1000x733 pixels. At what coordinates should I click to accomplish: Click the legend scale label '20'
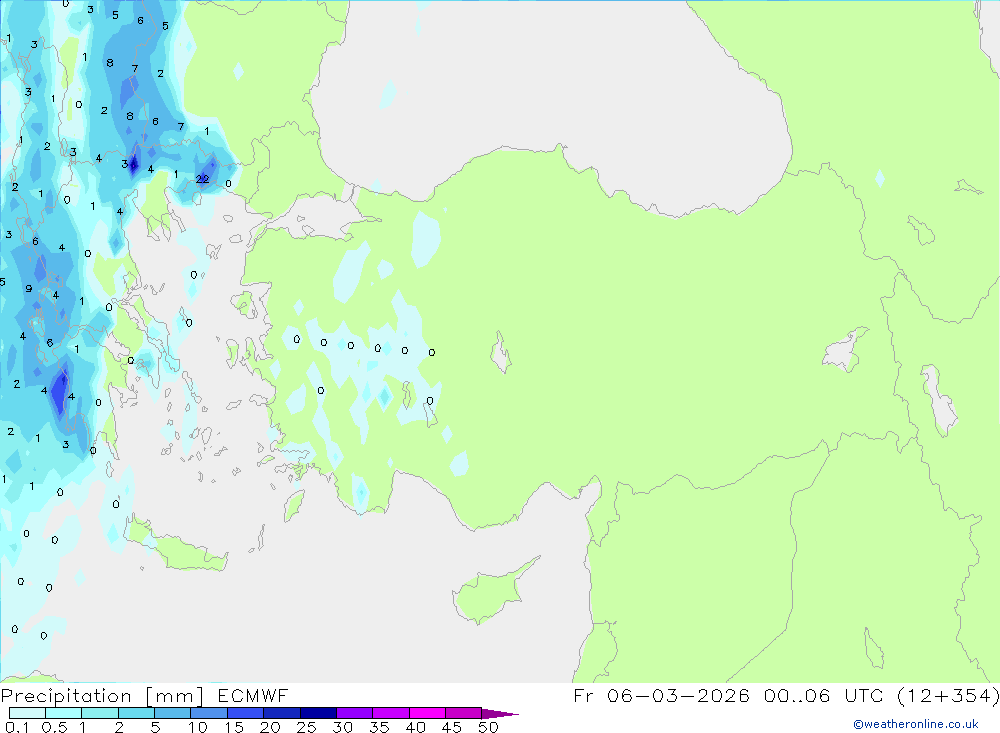(270, 727)
